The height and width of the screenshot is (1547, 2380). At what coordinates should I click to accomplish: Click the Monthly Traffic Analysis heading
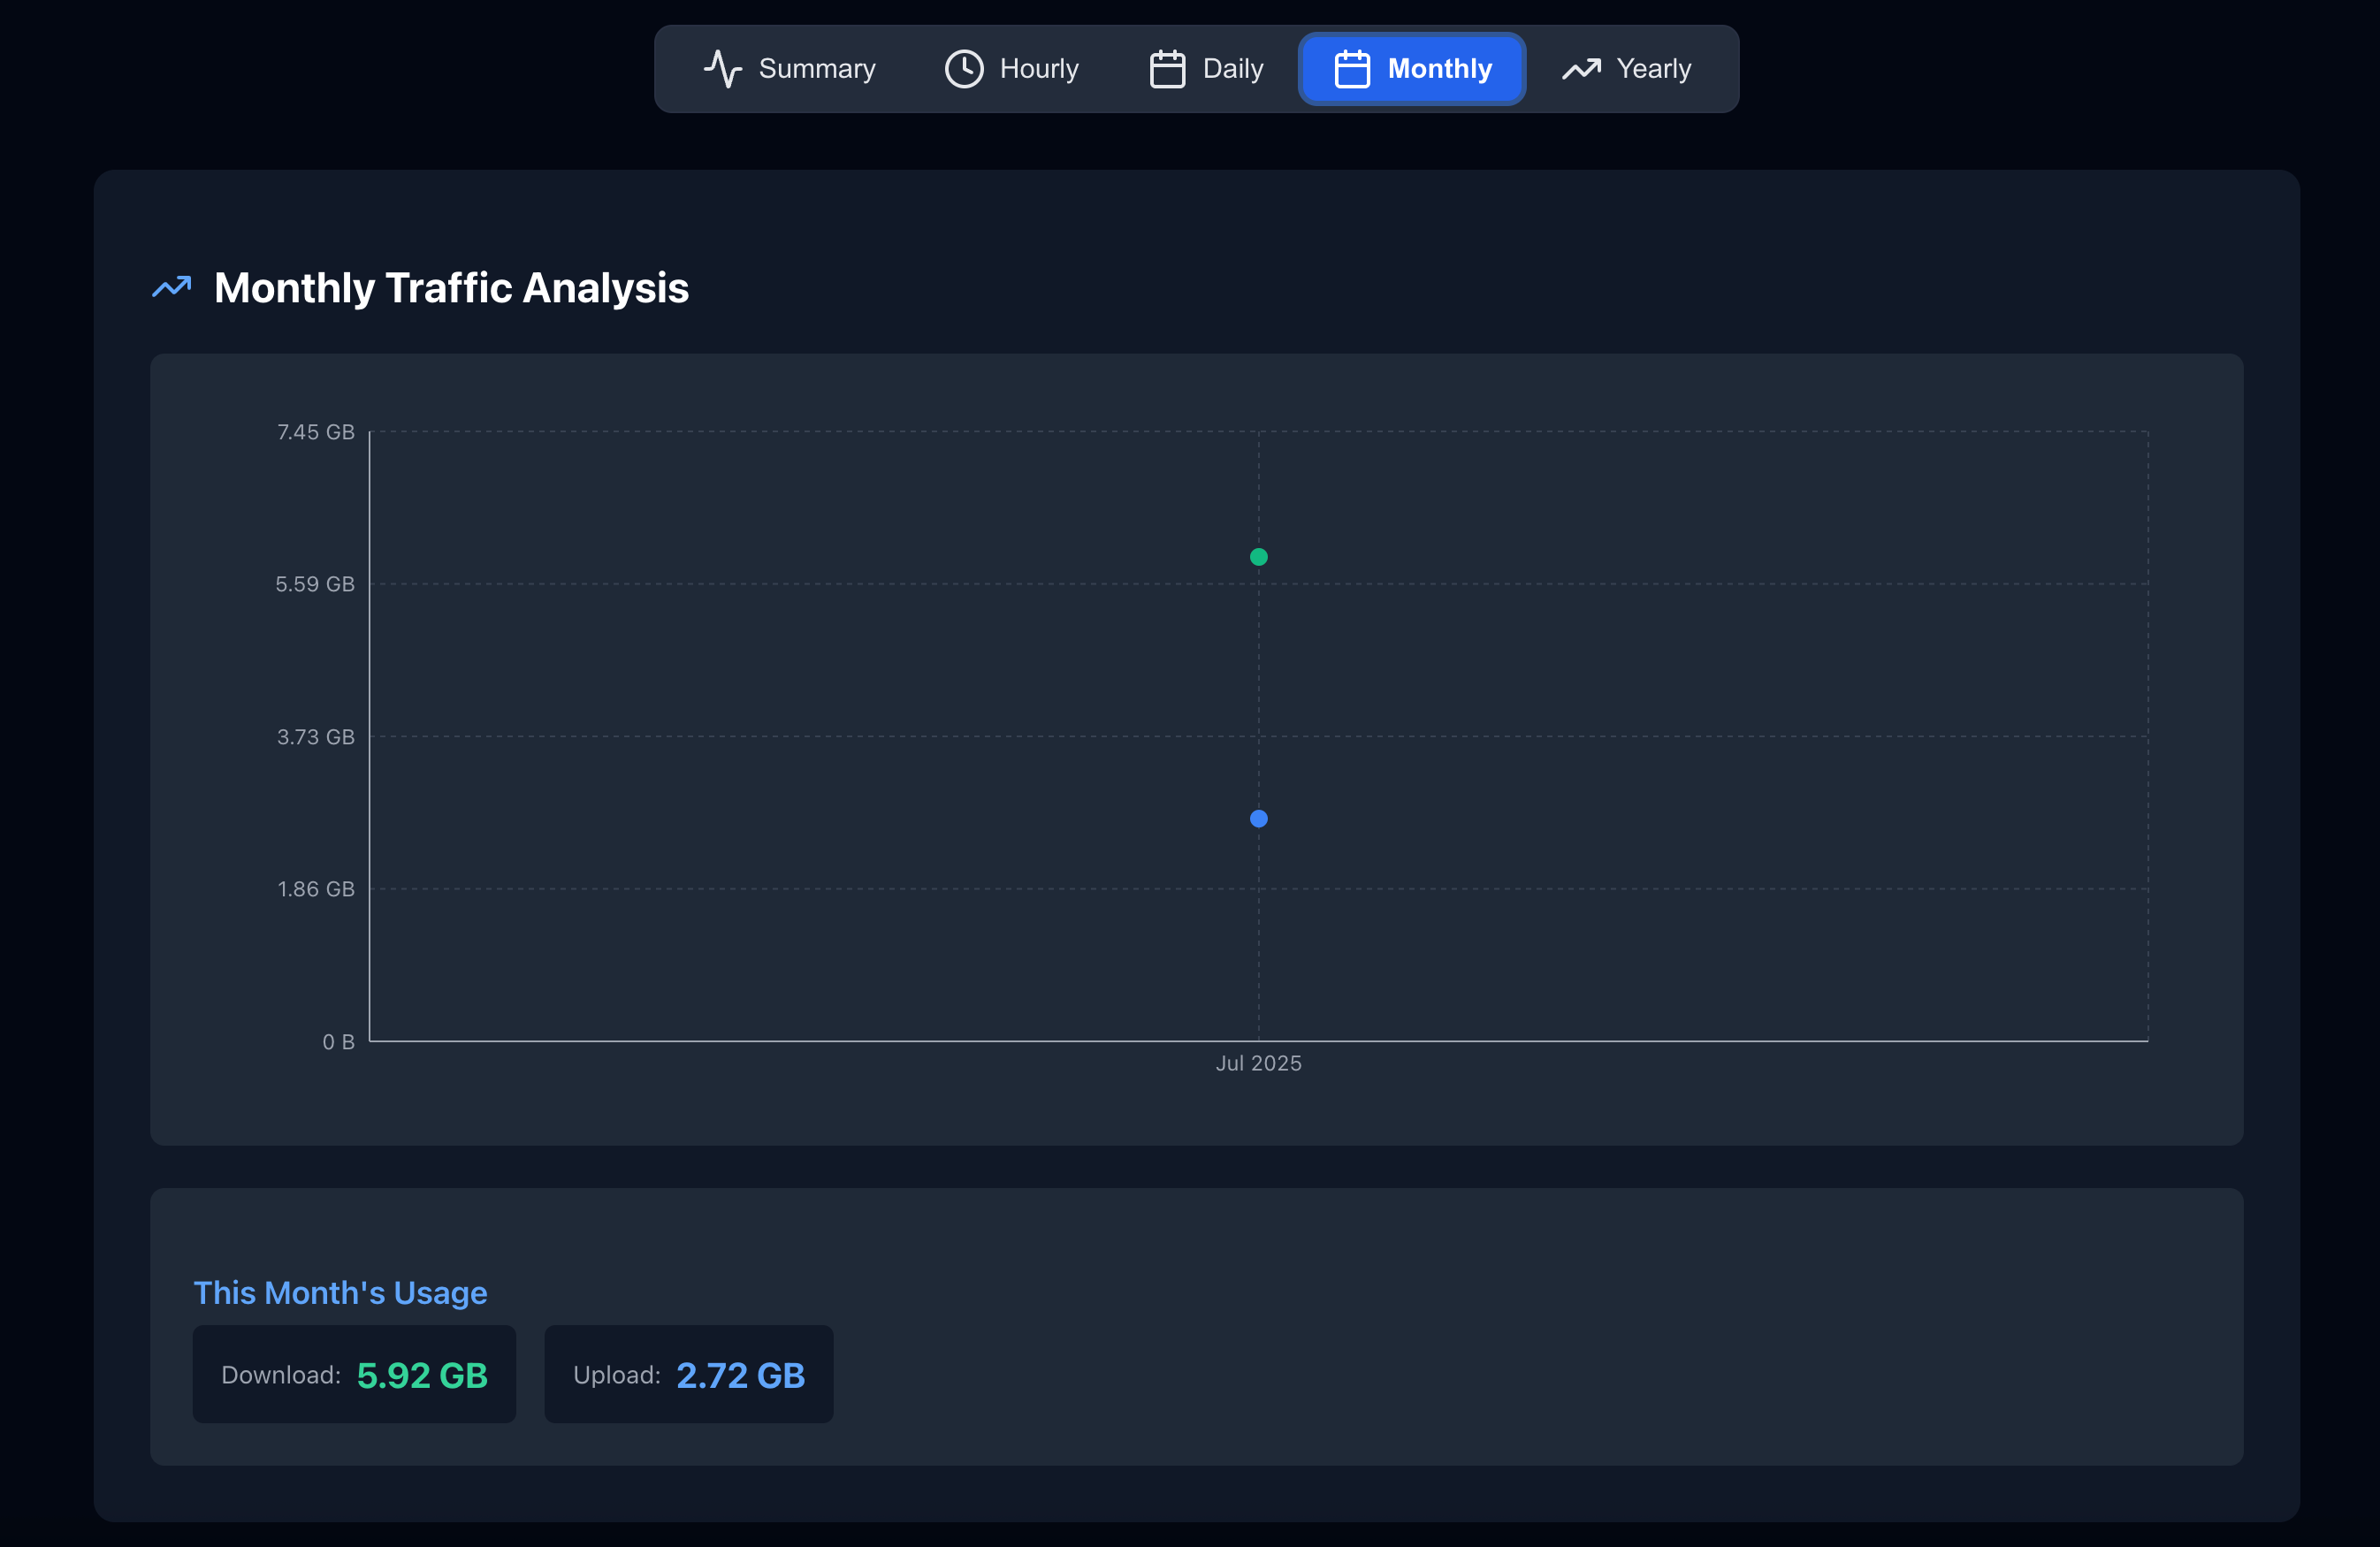[x=451, y=288]
